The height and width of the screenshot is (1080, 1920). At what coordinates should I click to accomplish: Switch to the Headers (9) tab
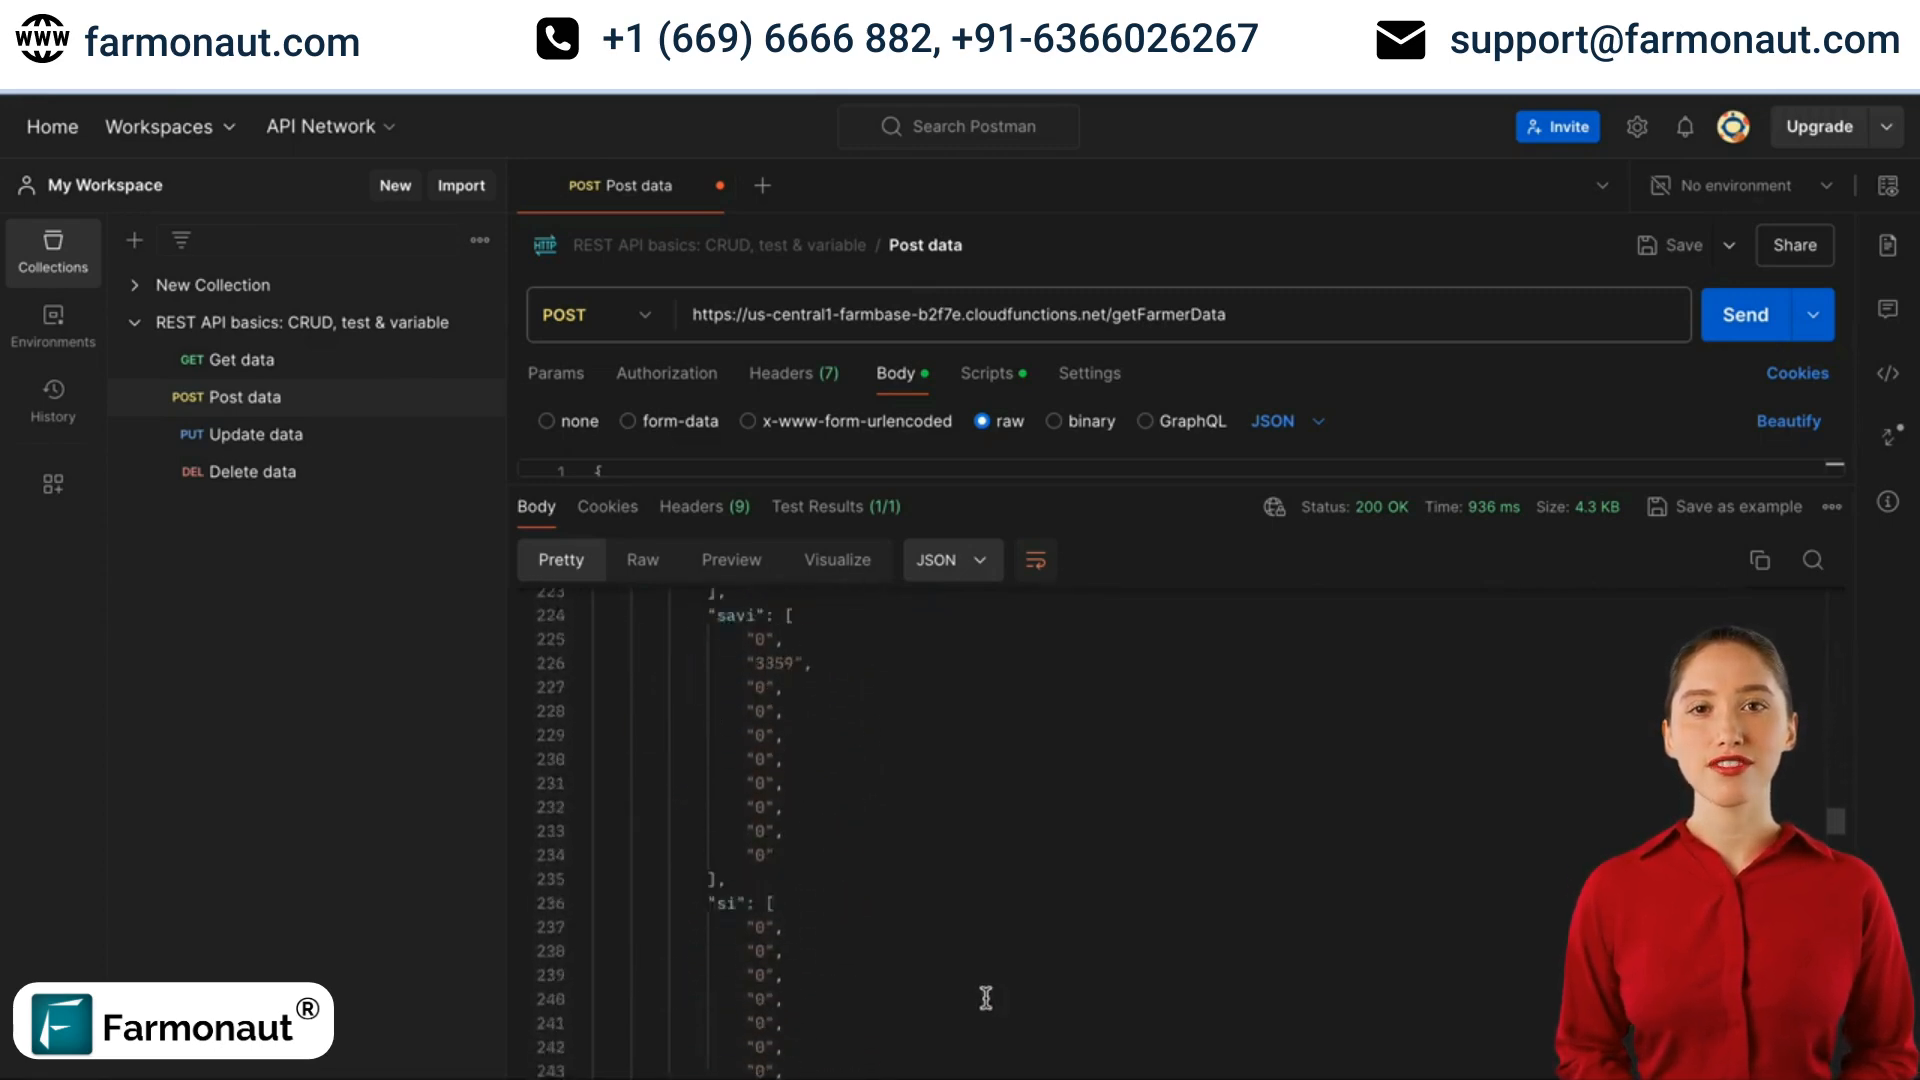point(704,505)
